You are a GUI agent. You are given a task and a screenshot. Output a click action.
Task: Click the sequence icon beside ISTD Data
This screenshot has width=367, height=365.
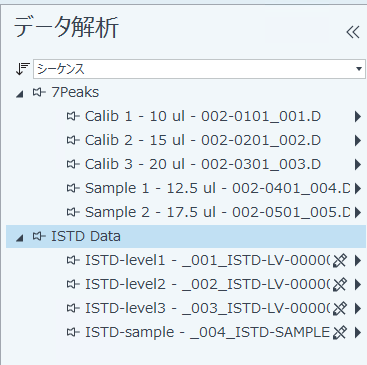[x=39, y=236]
